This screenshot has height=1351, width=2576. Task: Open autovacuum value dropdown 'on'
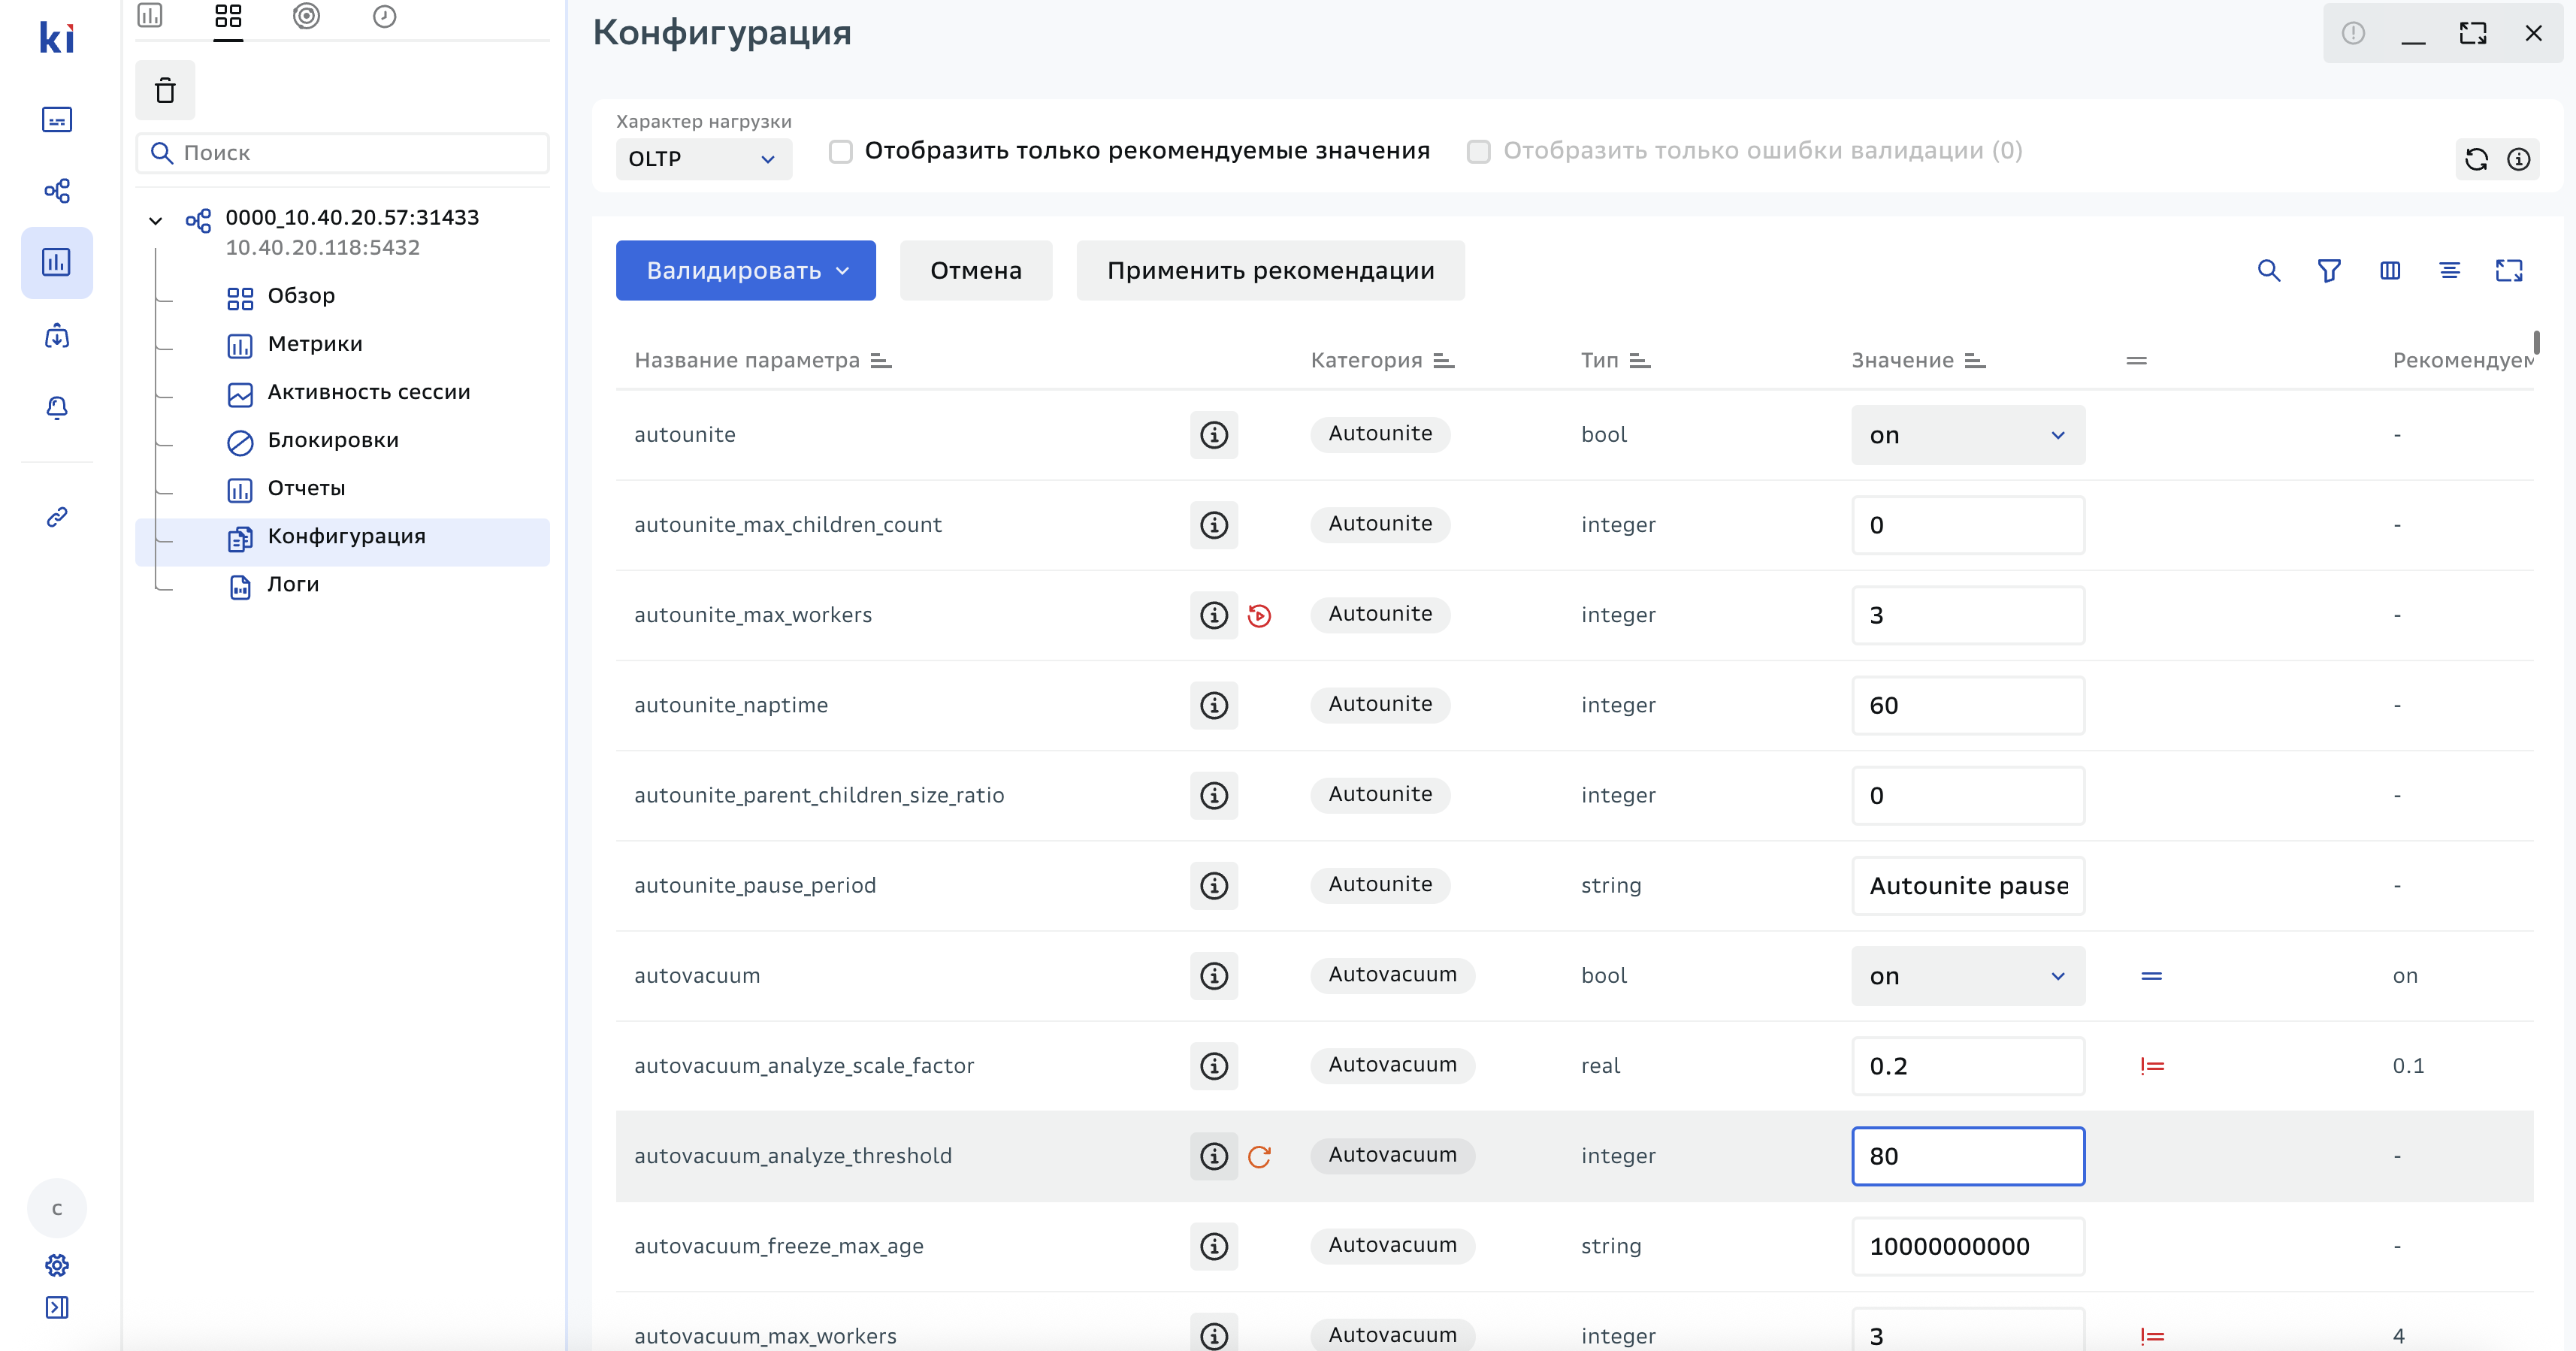pyautogui.click(x=1968, y=976)
